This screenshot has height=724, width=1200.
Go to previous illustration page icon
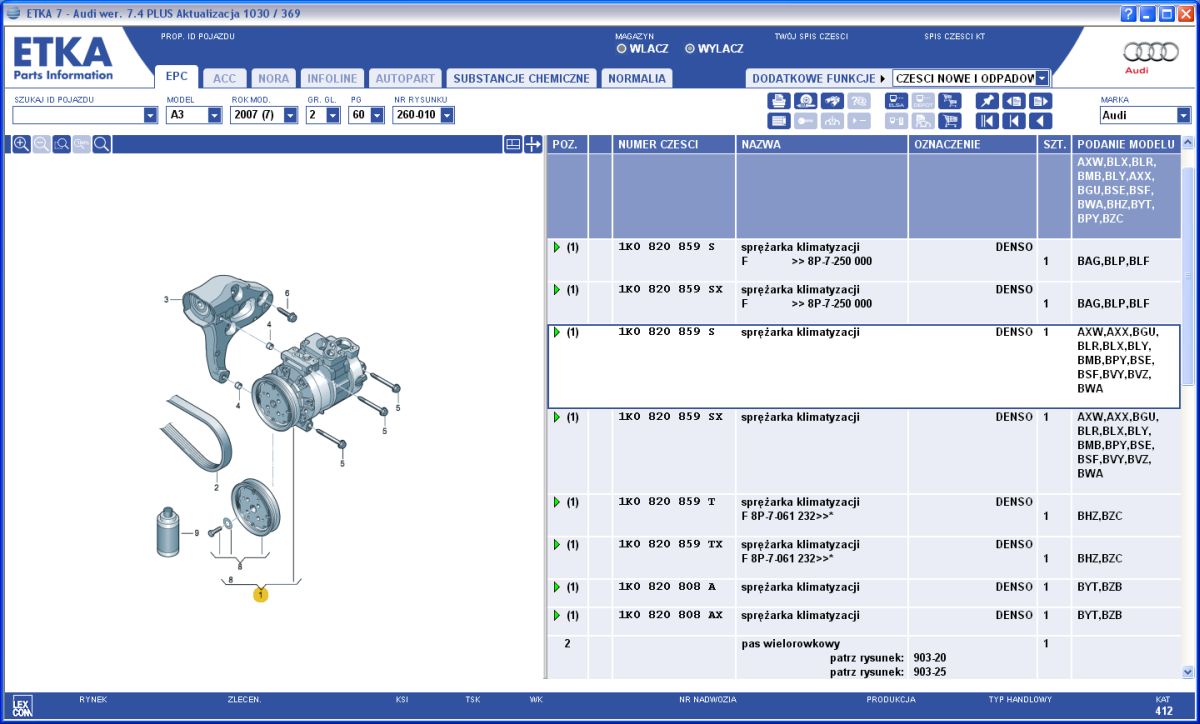click(1014, 101)
